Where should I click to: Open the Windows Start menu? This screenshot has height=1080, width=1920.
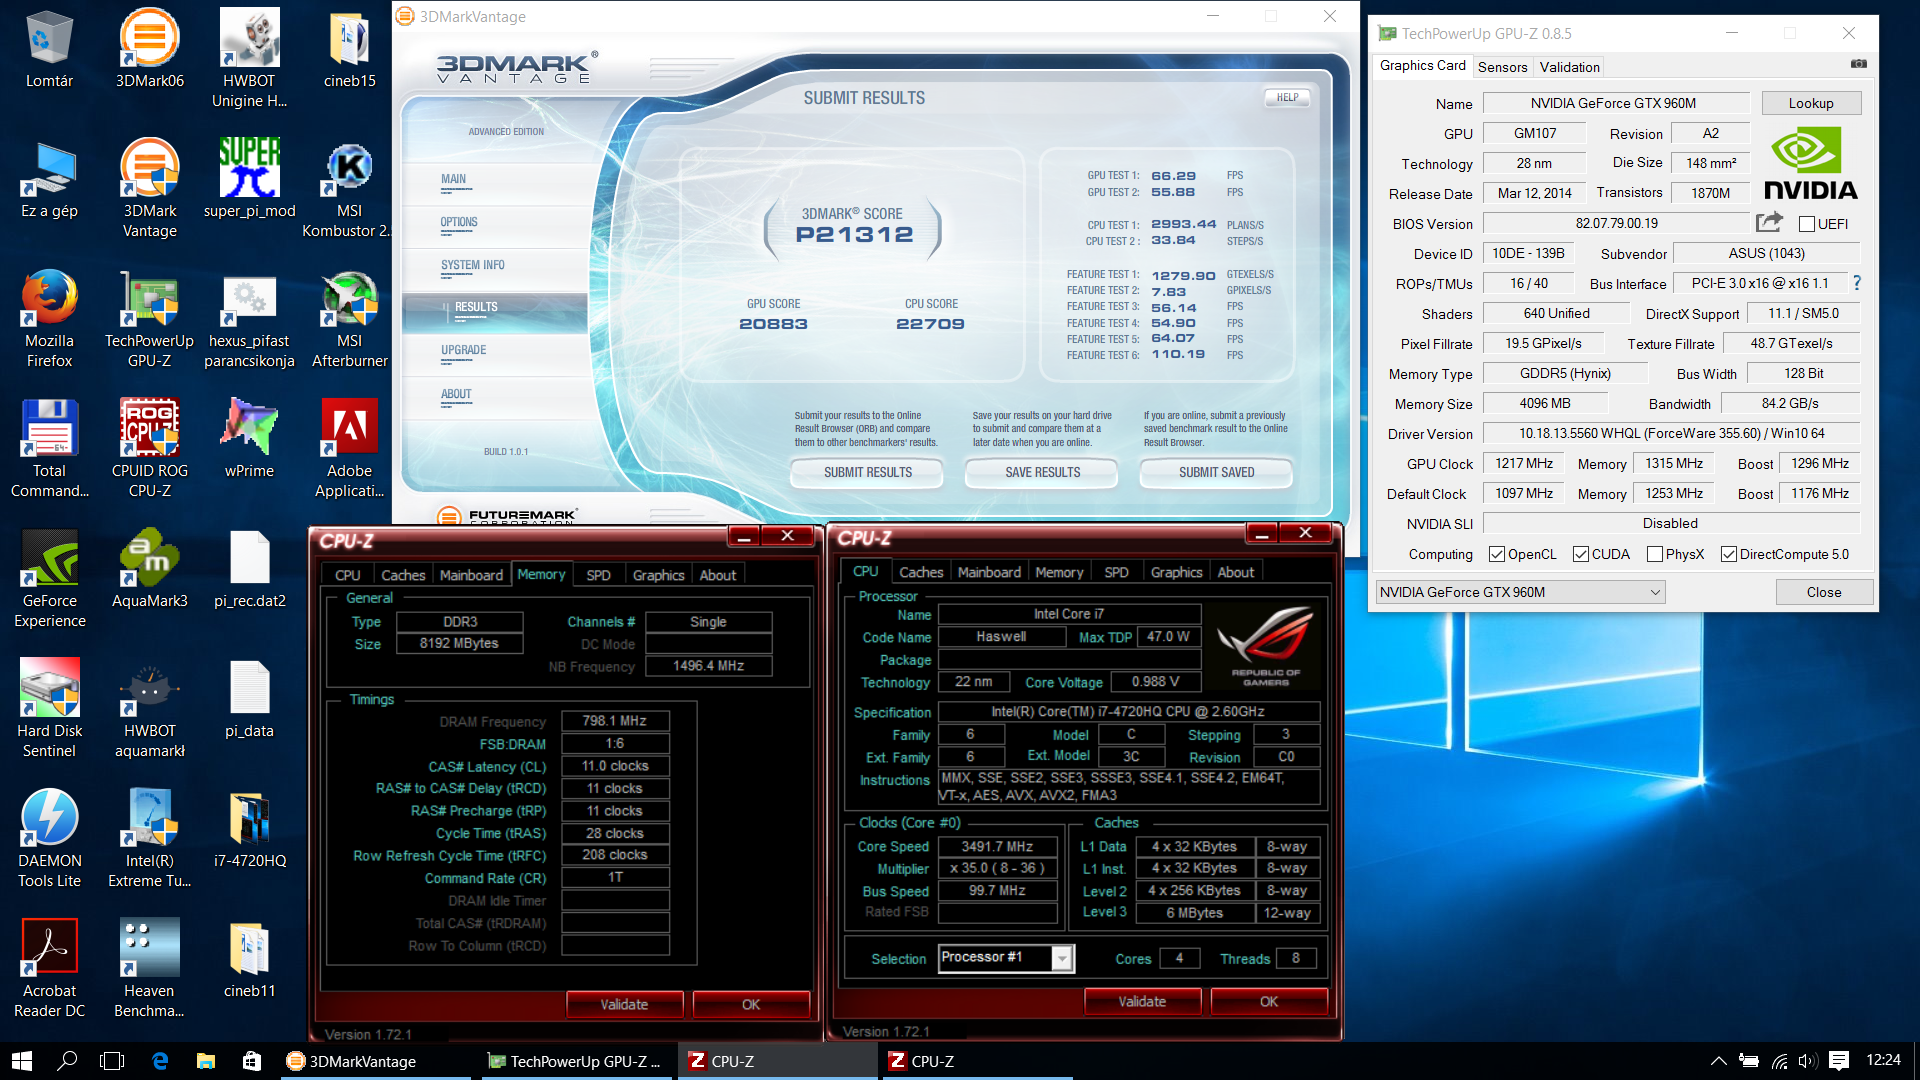click(22, 1061)
